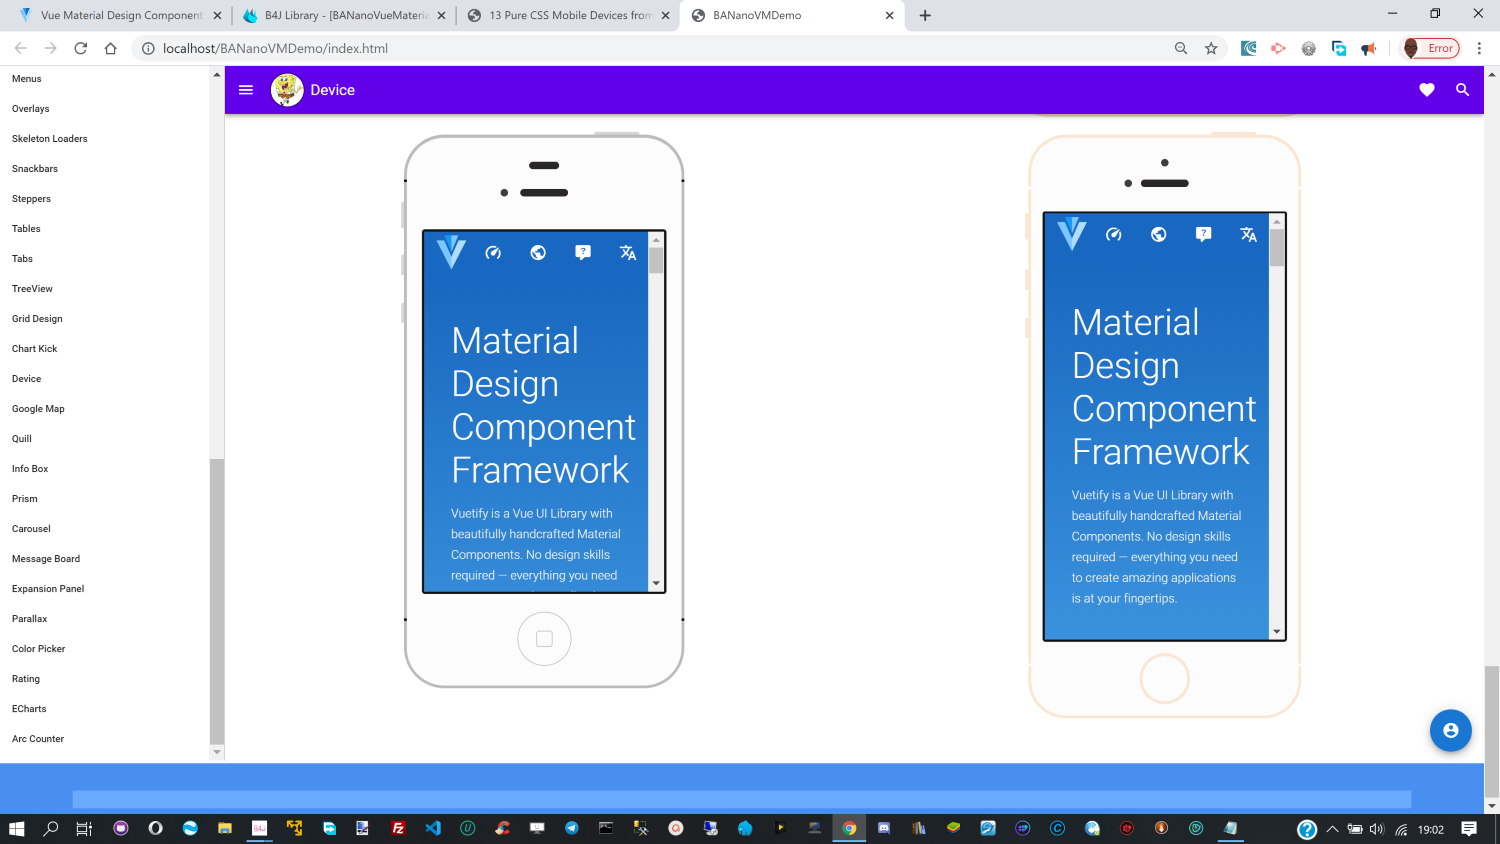Open the Windows Start menu
Viewport: 1500px width, 844px height.
tap(16, 828)
